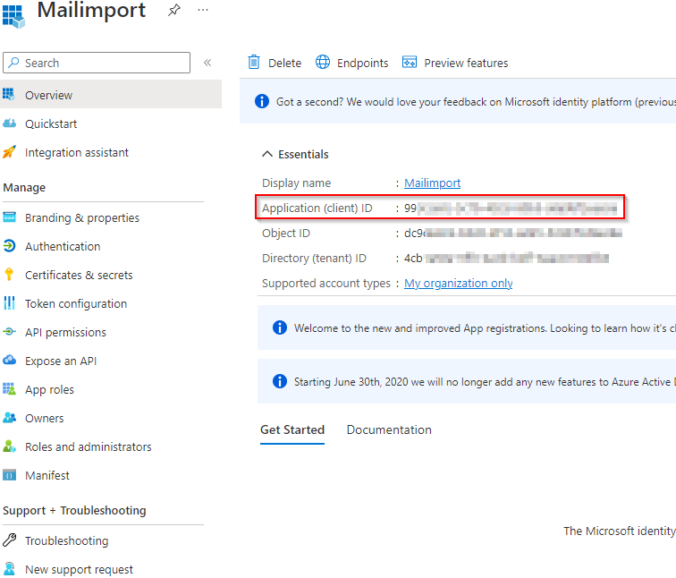Image resolution: width=676 pixels, height=578 pixels.
Task: Click the Overview grid icon
Action: (x=9, y=94)
